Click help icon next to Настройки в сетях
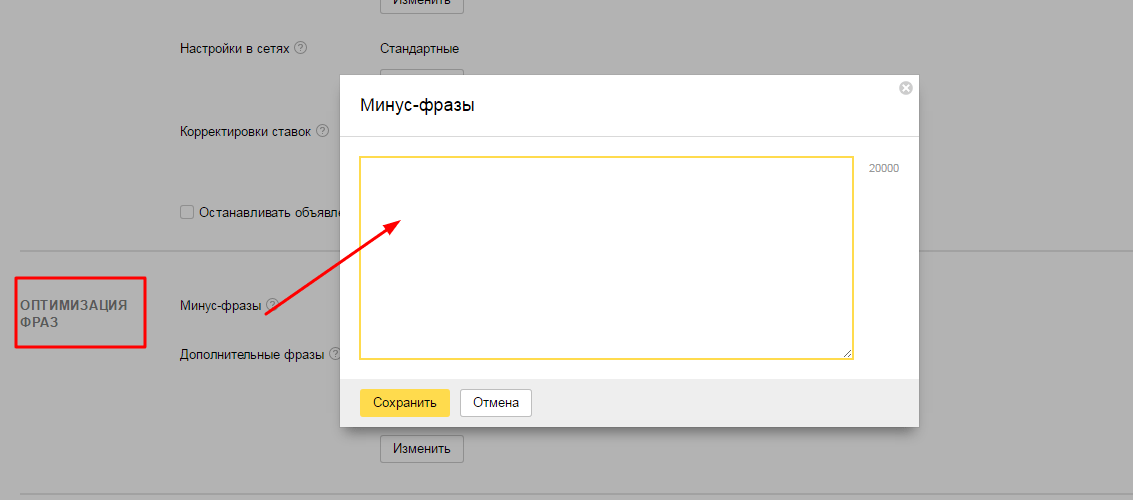 pyautogui.click(x=301, y=48)
